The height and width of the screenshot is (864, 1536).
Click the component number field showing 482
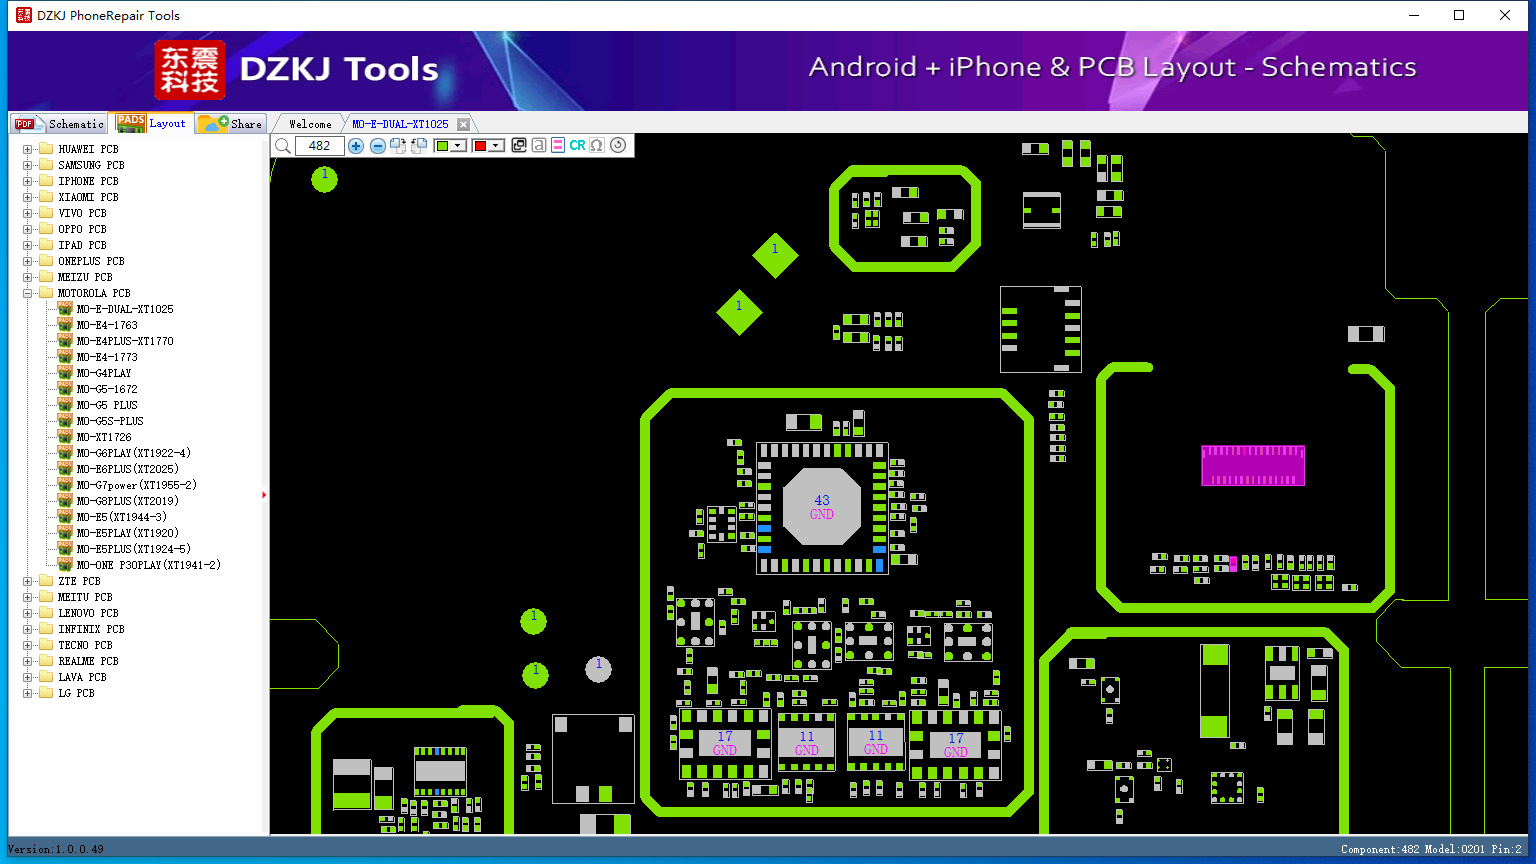pyautogui.click(x=320, y=146)
